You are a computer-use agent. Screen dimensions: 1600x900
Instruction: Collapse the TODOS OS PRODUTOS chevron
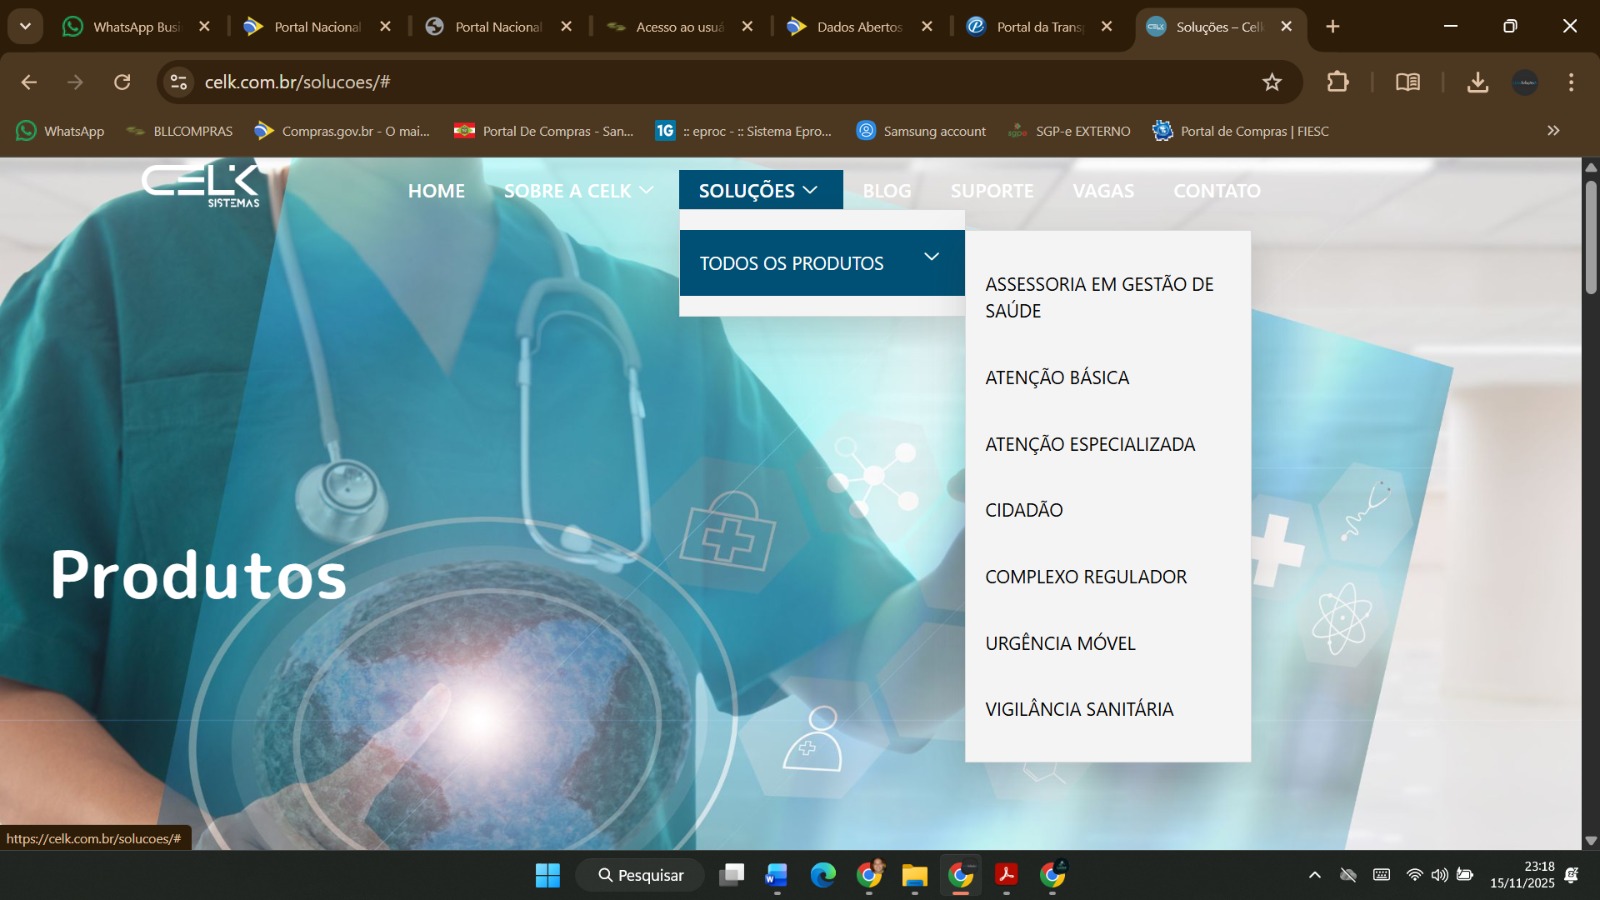coord(931,257)
